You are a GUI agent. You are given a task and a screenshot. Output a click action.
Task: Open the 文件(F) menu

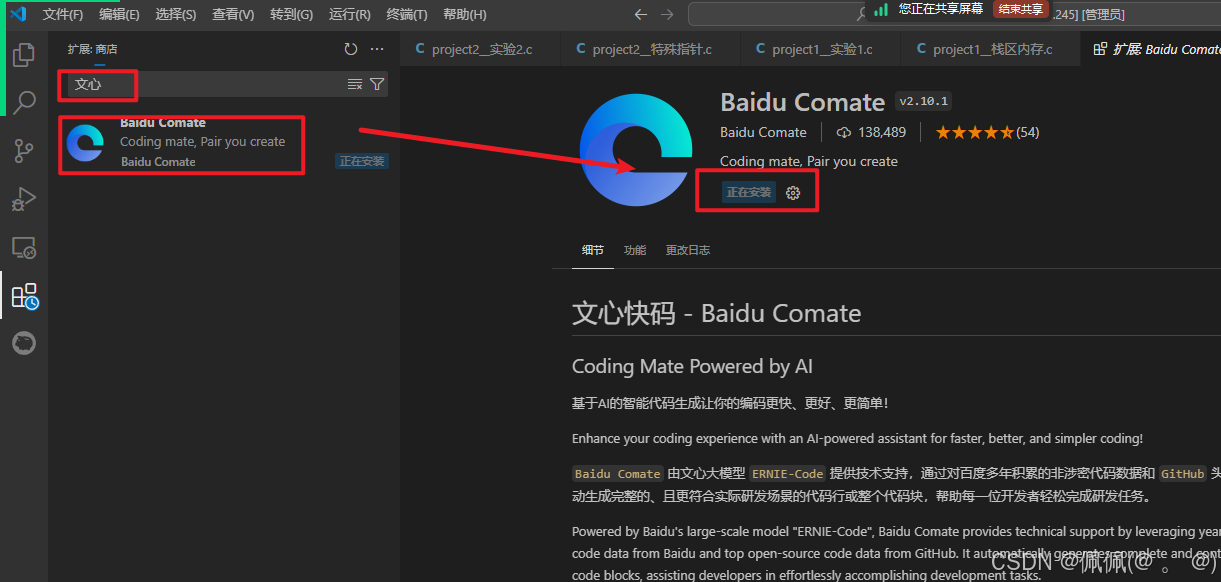[63, 14]
